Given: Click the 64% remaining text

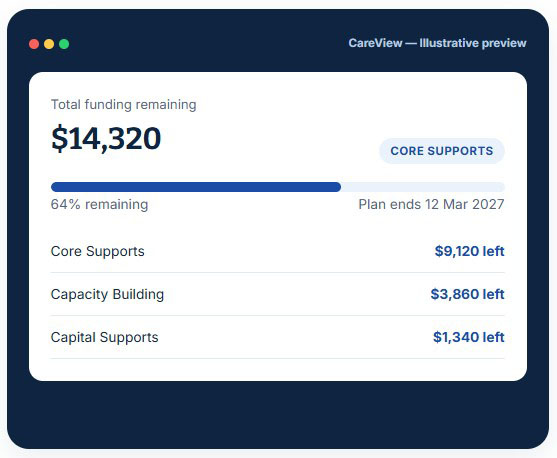Looking at the screenshot, I should click(x=99, y=205).
